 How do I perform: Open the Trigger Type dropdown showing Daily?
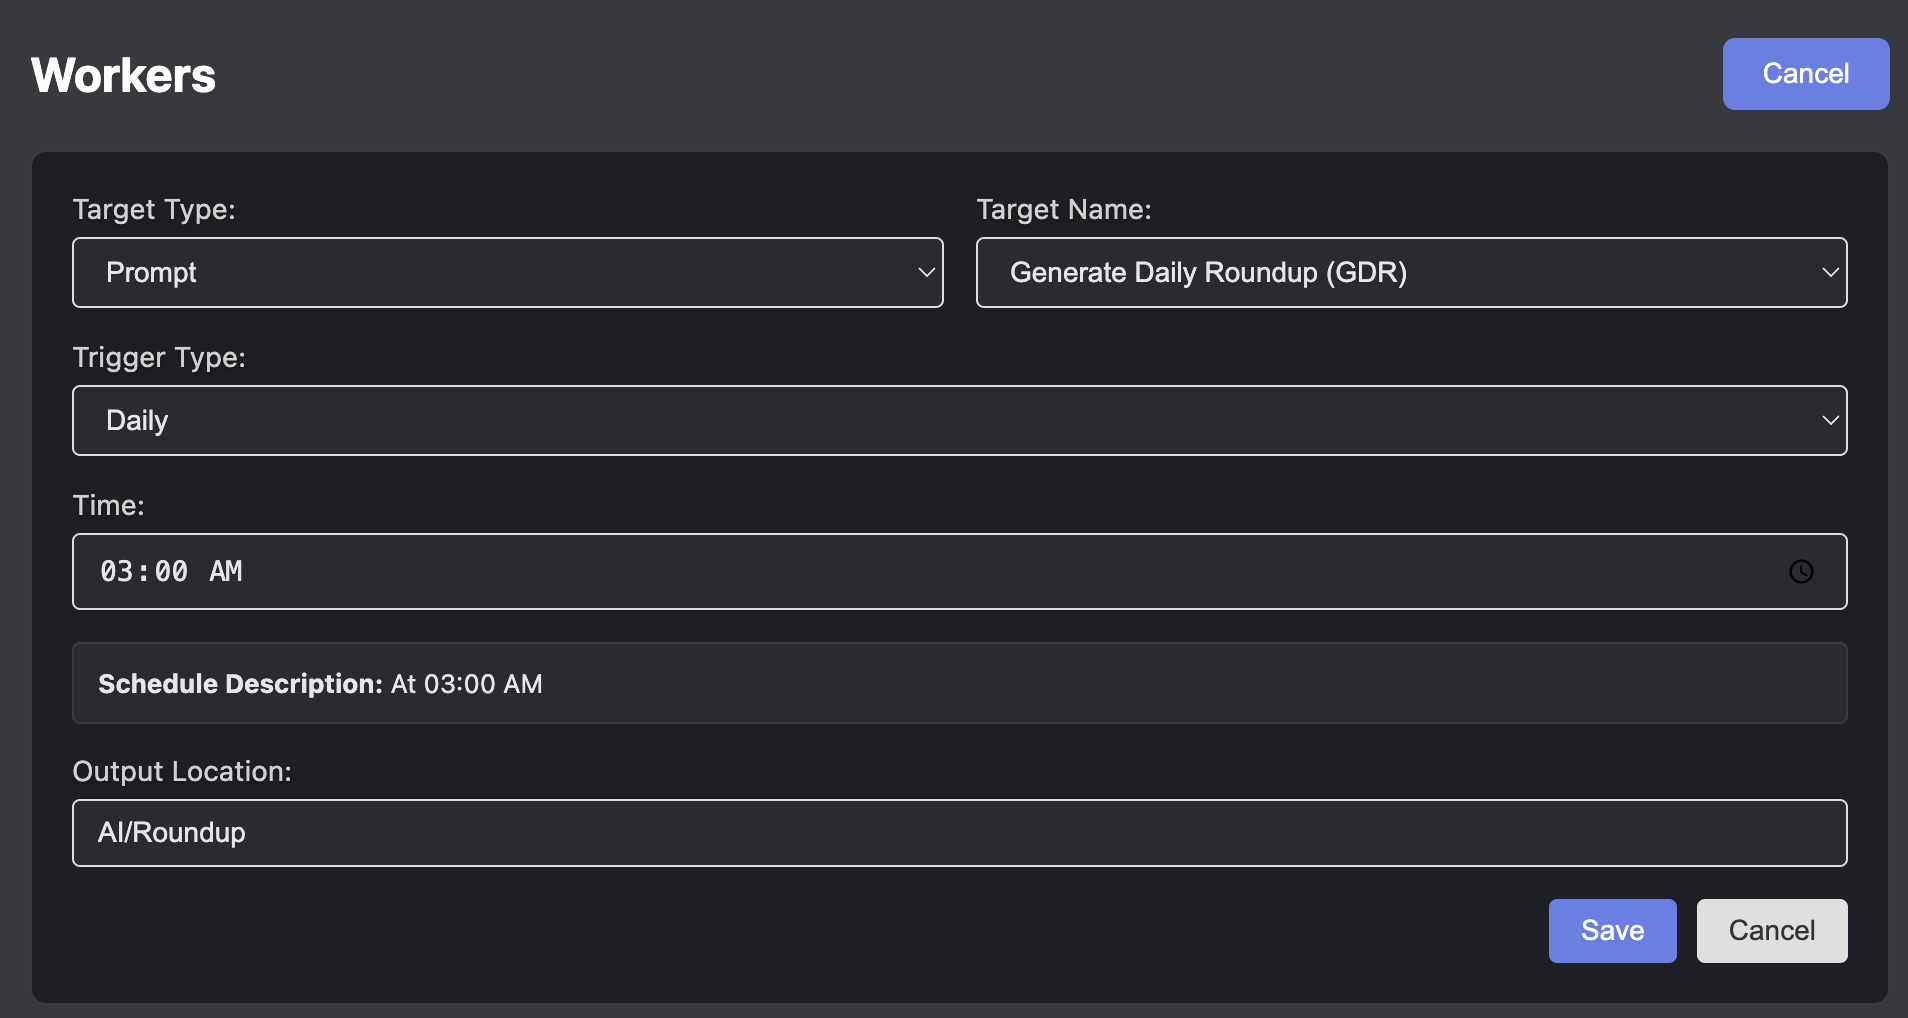pos(959,420)
